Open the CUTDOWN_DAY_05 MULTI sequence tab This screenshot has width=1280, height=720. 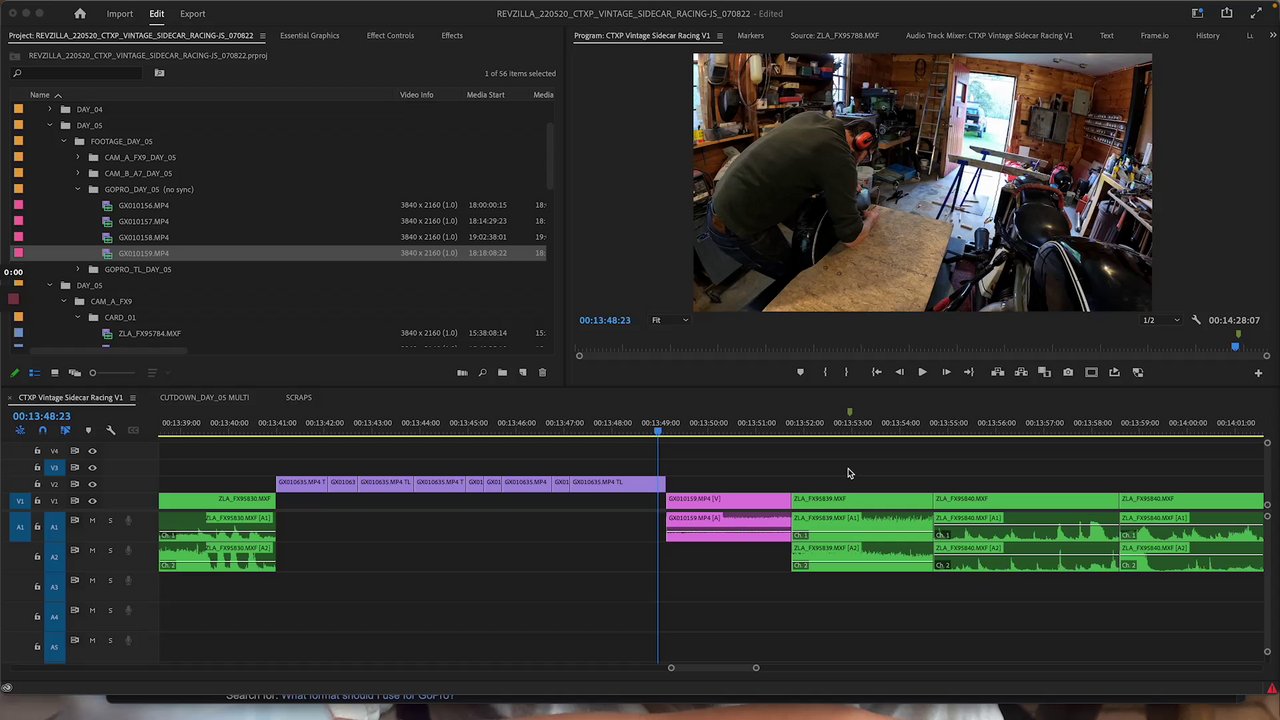(204, 397)
